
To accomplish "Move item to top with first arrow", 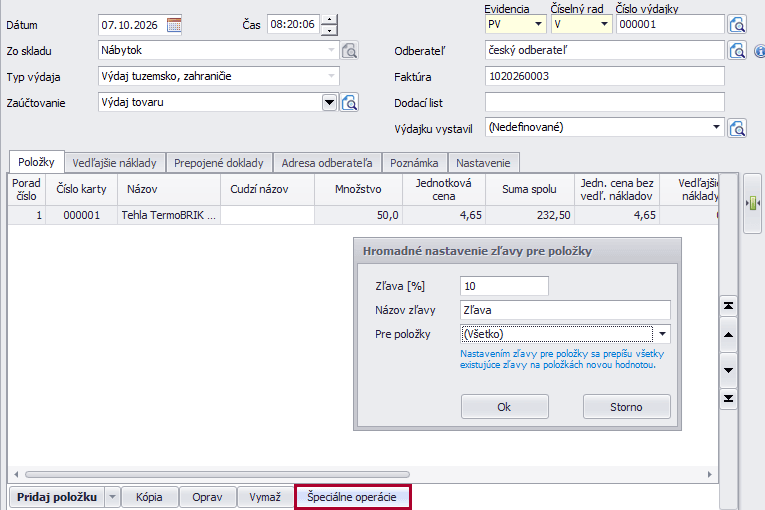I will click(x=728, y=306).
